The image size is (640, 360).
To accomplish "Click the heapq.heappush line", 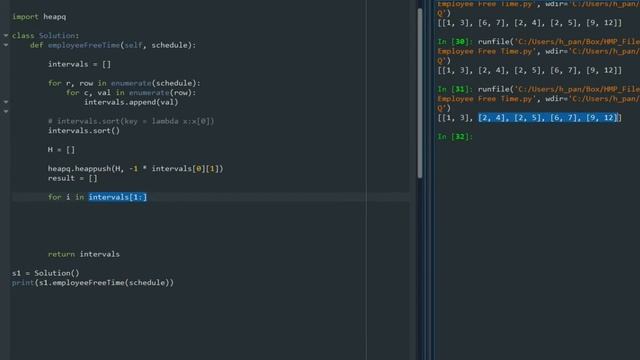I will (136, 169).
